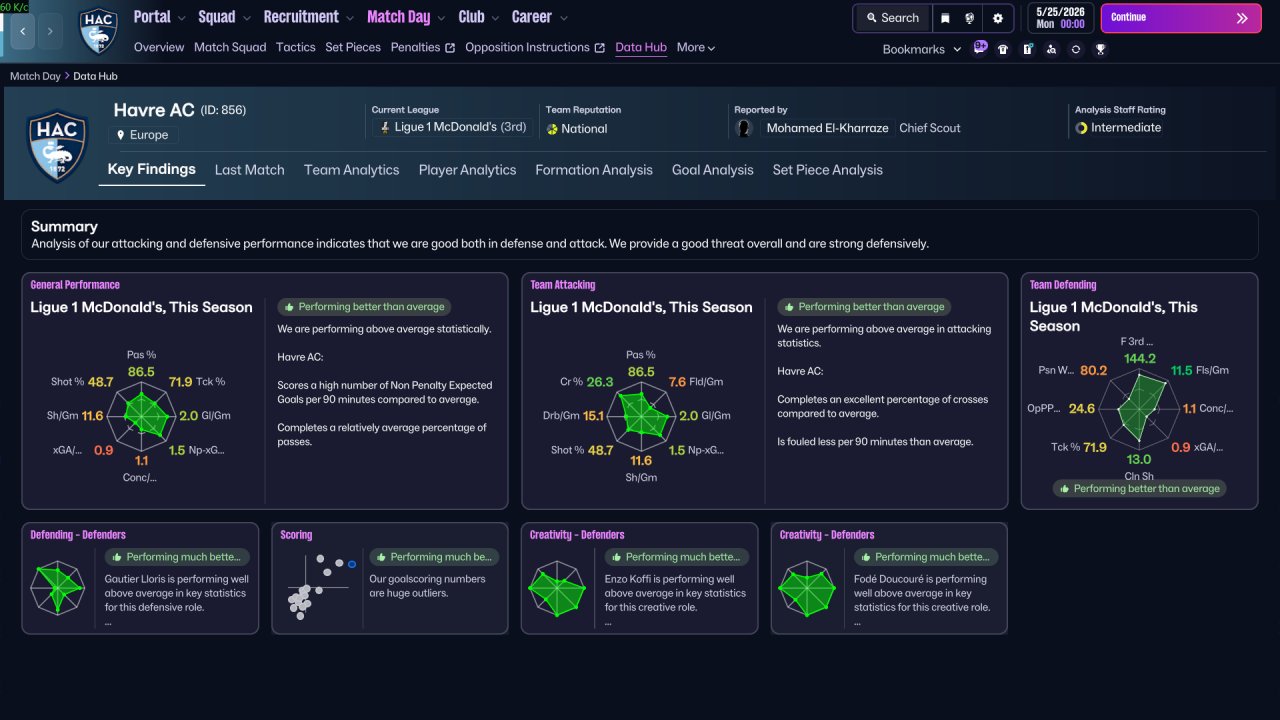Click the Enzo Koffi radar chart thumbnail

coord(557,589)
